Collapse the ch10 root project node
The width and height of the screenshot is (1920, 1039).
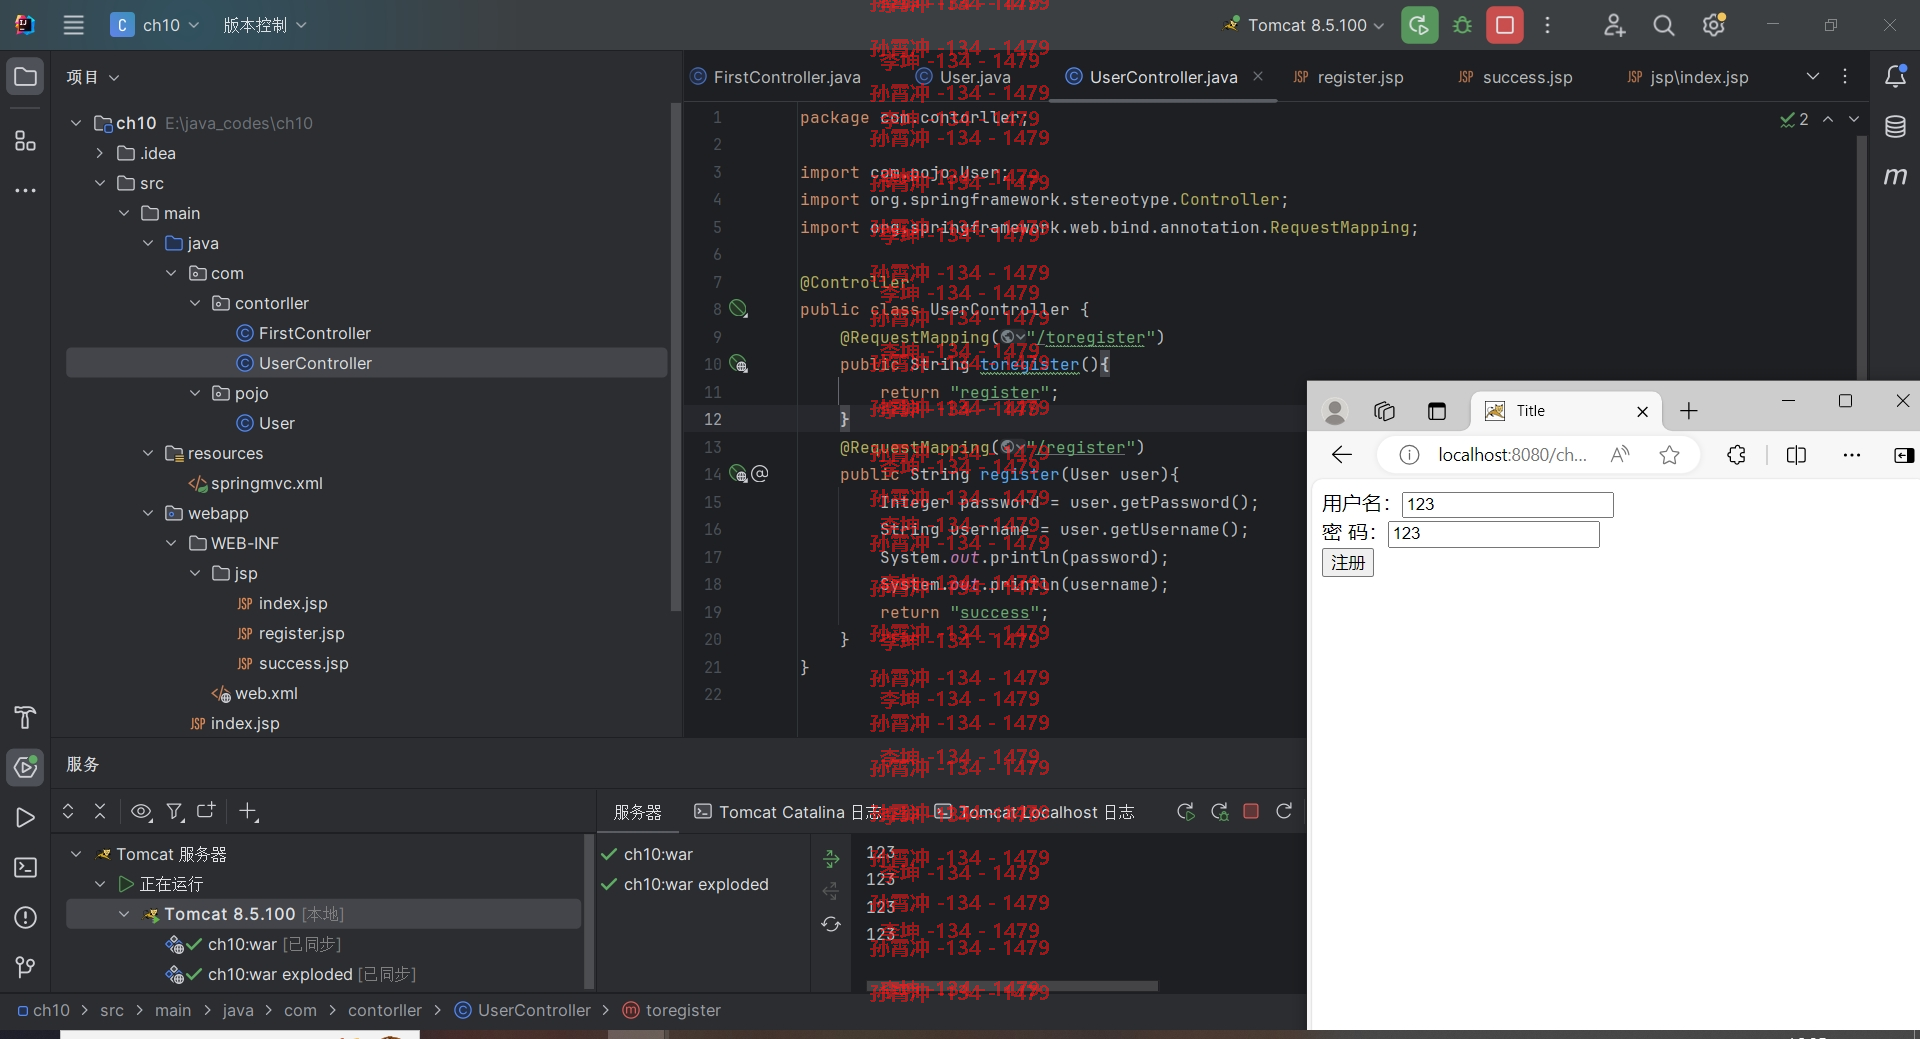pos(76,123)
